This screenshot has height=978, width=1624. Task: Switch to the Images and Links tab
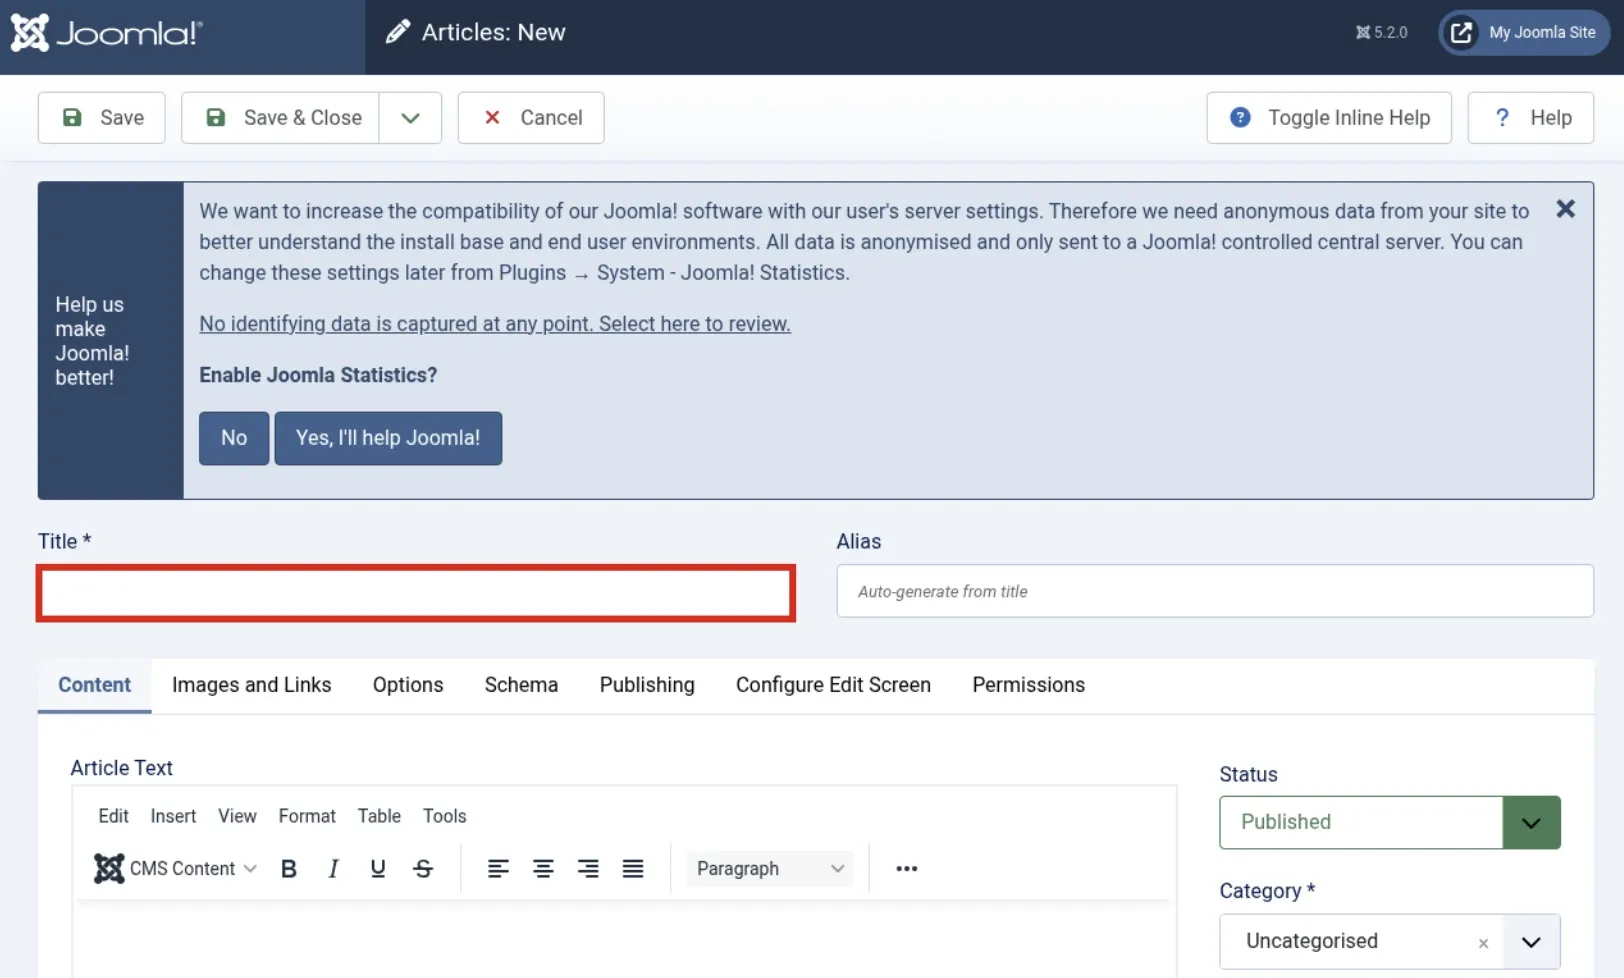pyautogui.click(x=251, y=685)
